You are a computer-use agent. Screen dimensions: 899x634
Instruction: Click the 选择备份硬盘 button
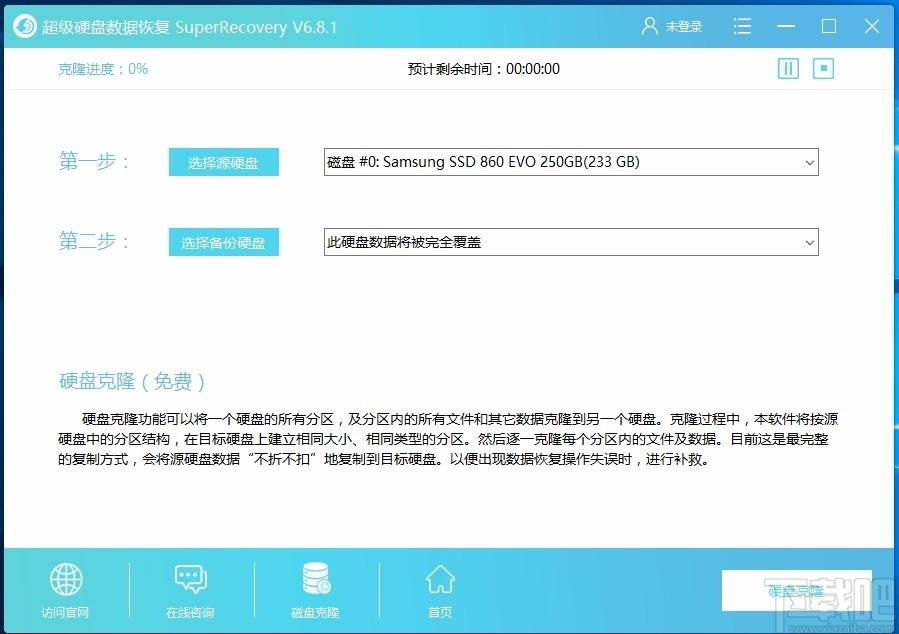(x=224, y=242)
